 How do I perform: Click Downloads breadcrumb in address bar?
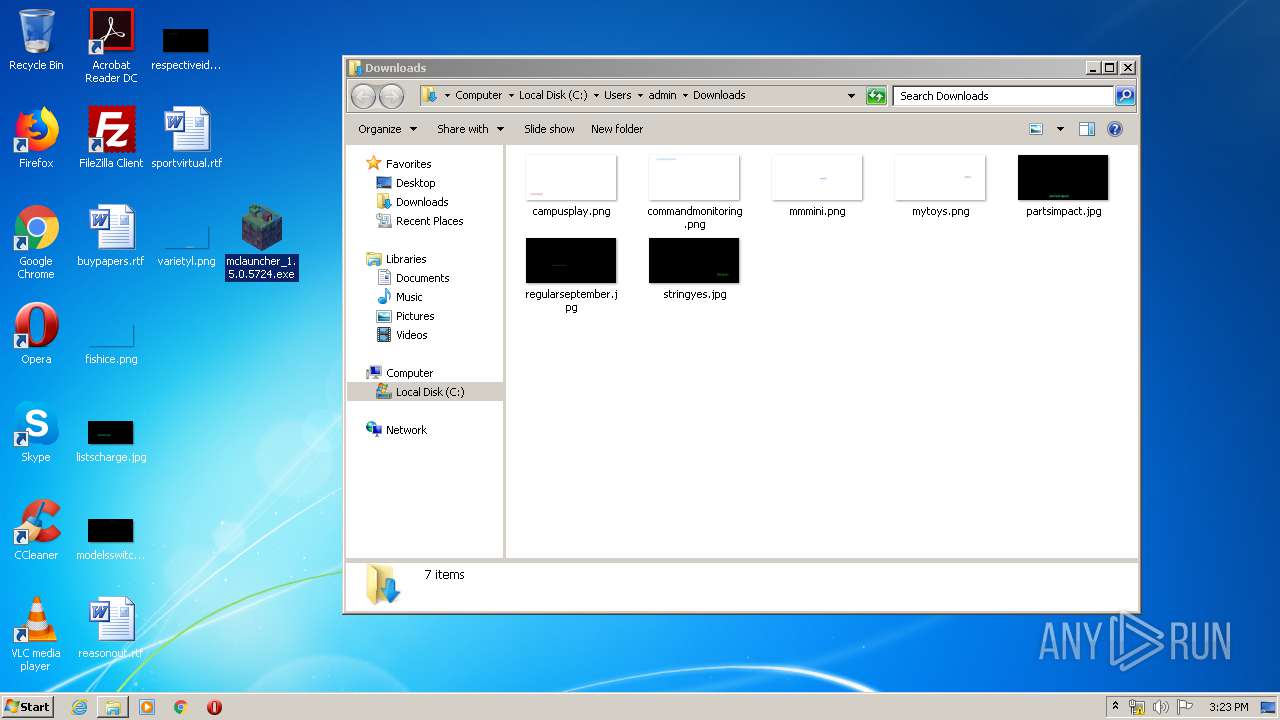point(719,96)
